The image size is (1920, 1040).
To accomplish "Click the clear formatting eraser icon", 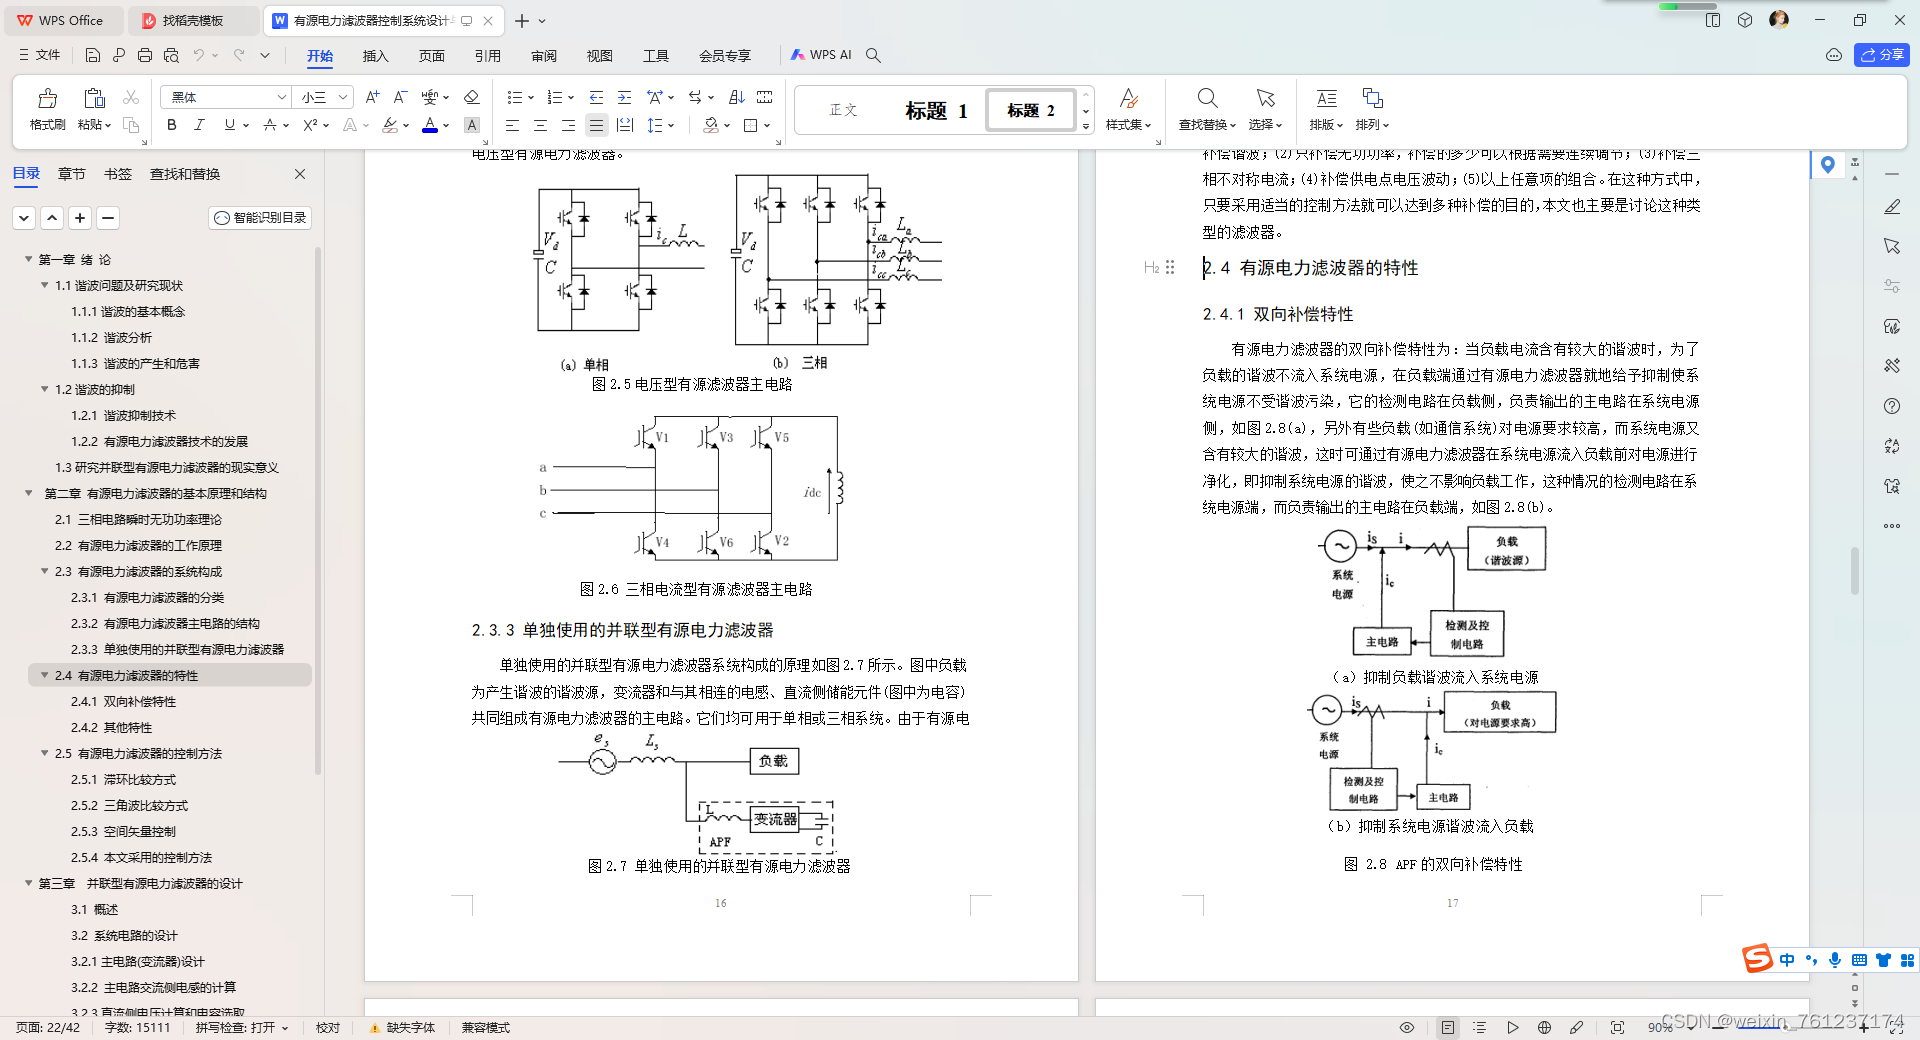I will (471, 97).
